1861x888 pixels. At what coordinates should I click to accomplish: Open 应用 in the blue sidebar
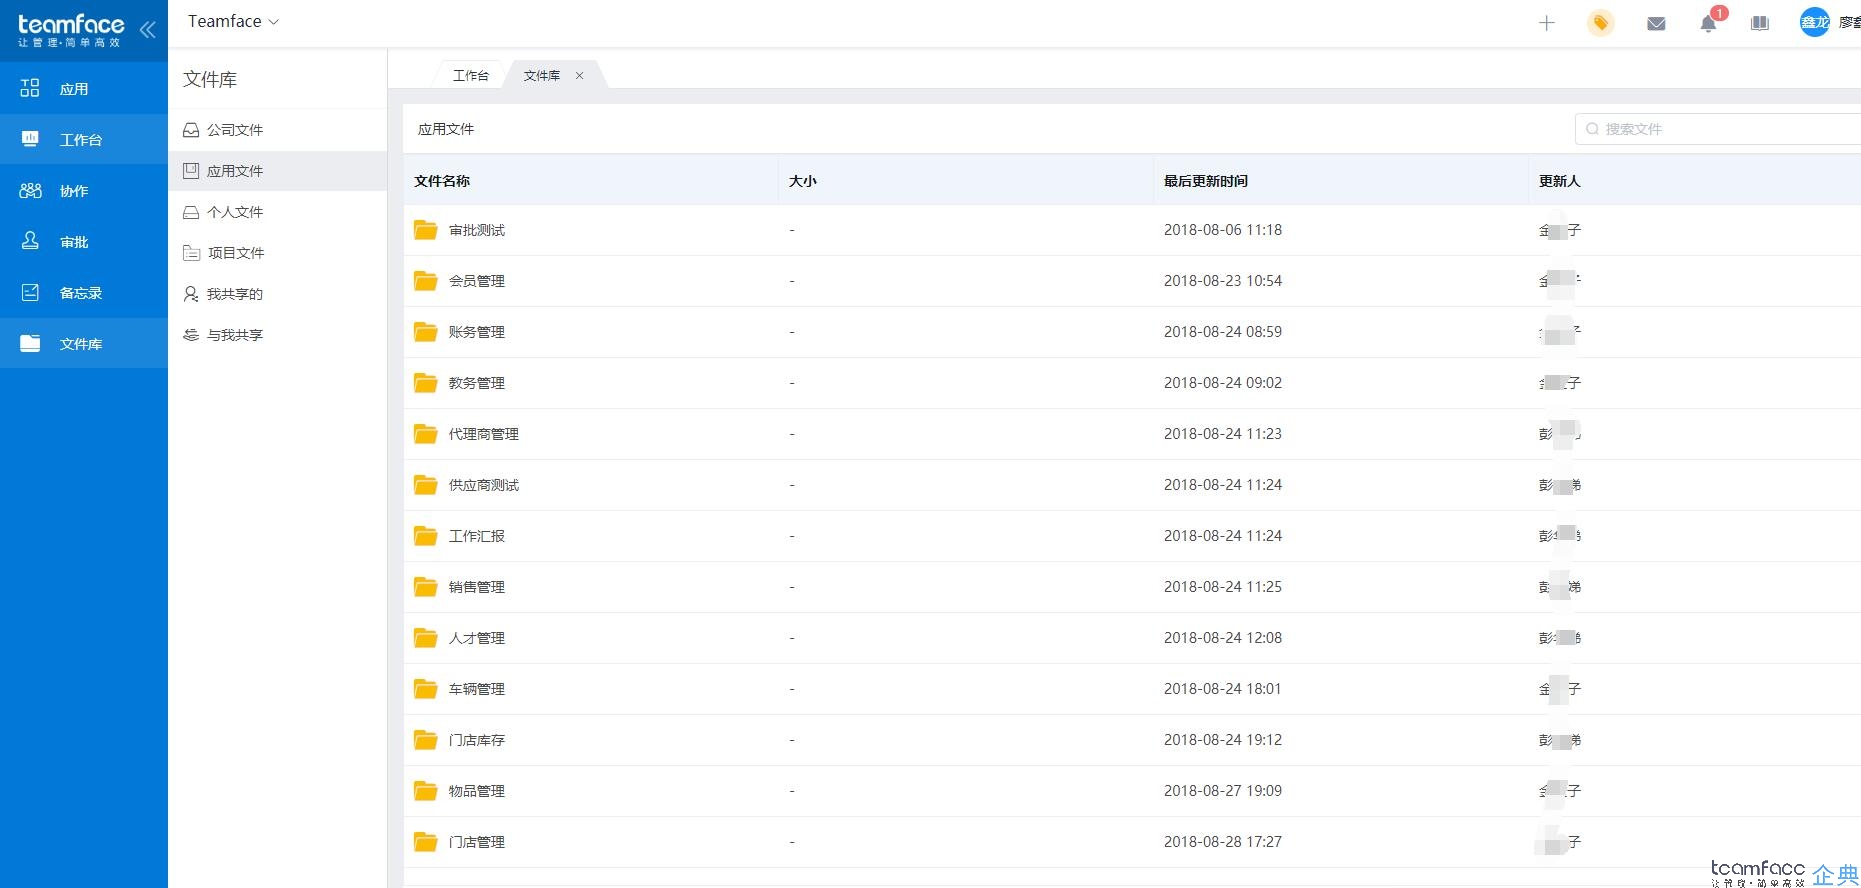point(84,88)
